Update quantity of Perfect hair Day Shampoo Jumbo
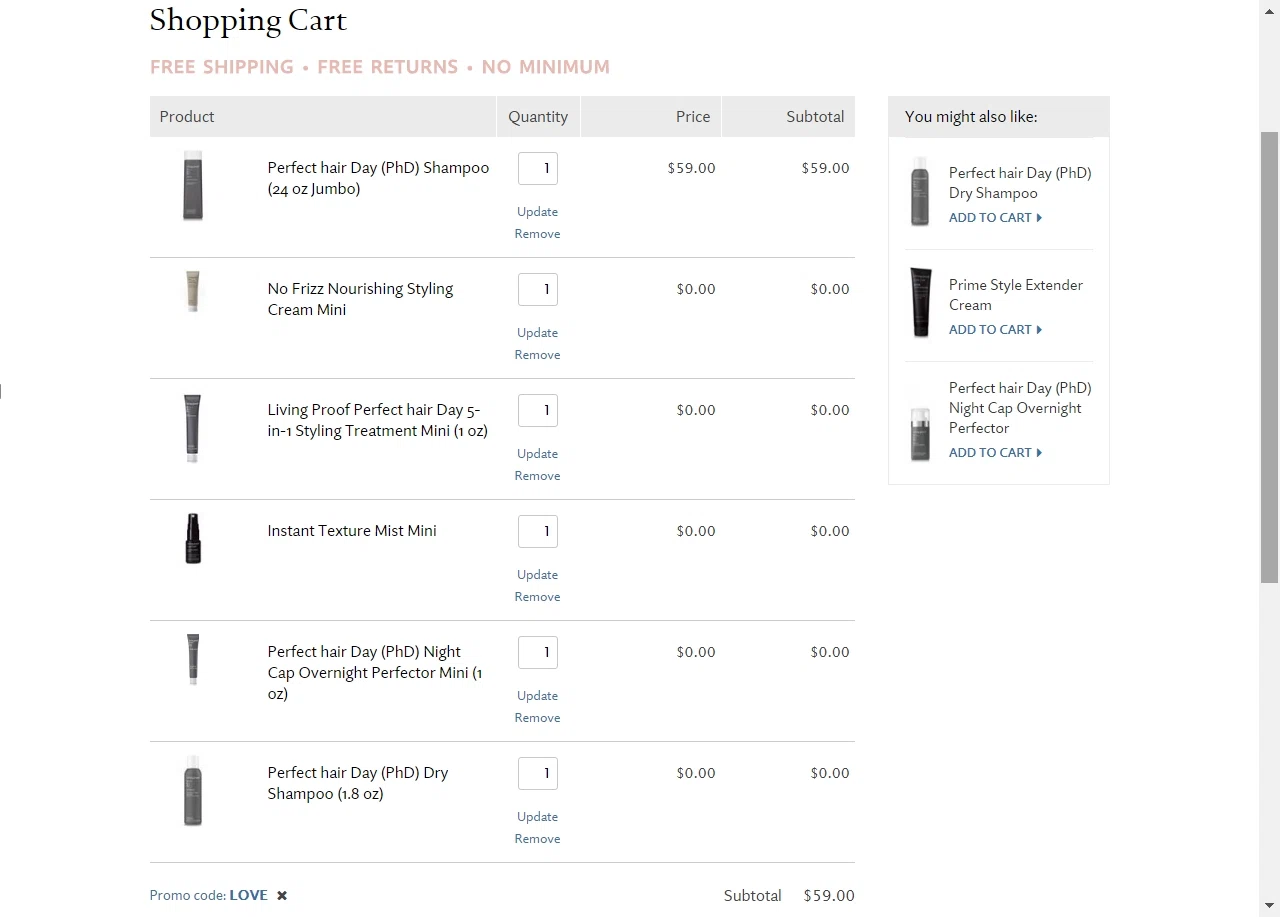Screen dimensions: 1280x917 537,212
